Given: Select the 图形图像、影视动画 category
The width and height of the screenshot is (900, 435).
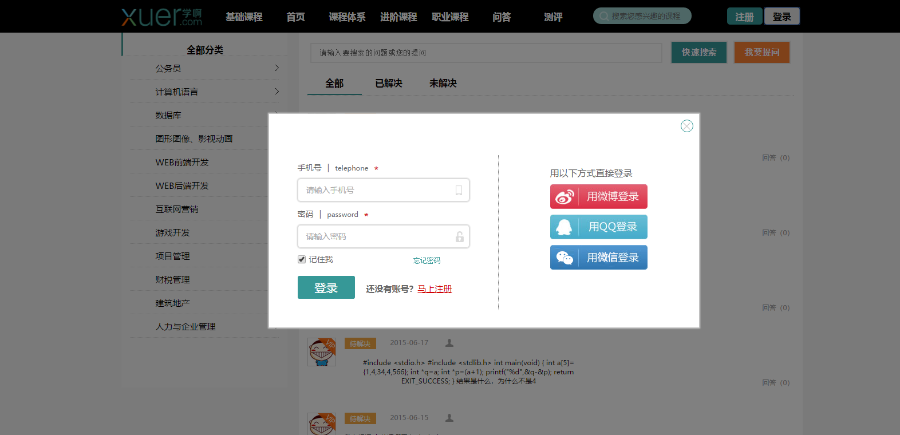Looking at the screenshot, I should tap(194, 138).
